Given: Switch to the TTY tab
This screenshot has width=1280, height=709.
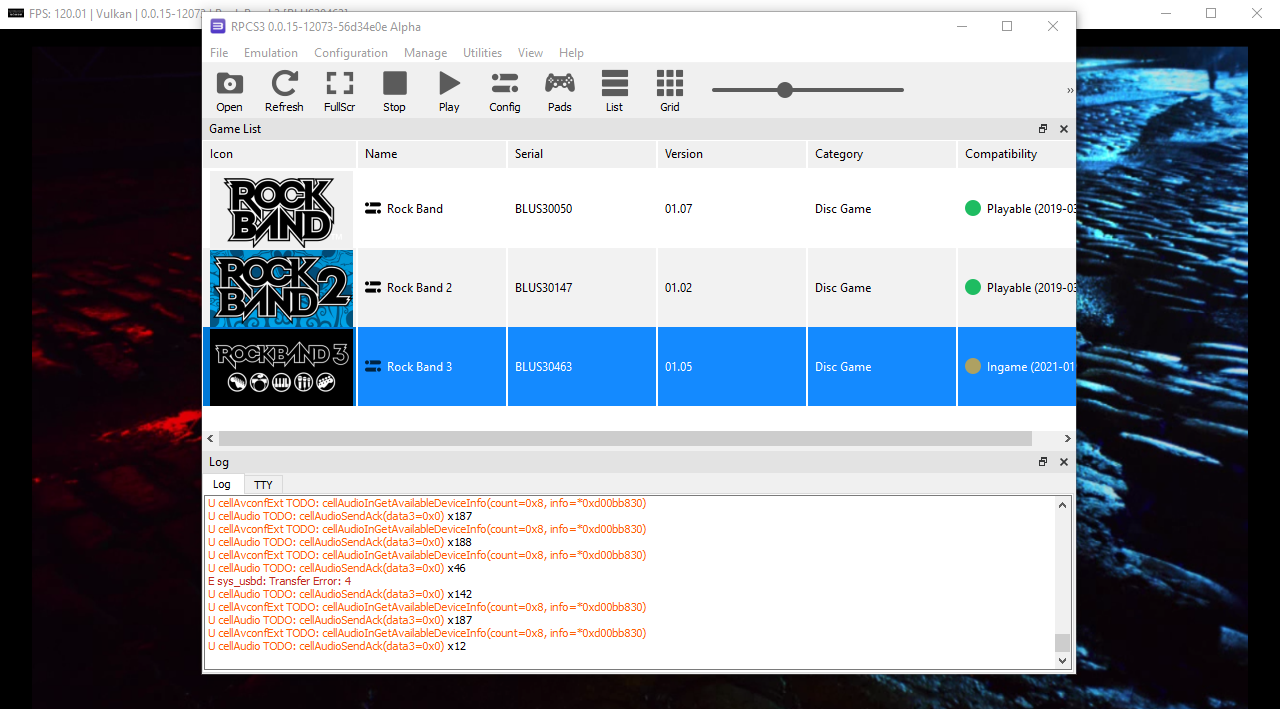Looking at the screenshot, I should (x=263, y=485).
